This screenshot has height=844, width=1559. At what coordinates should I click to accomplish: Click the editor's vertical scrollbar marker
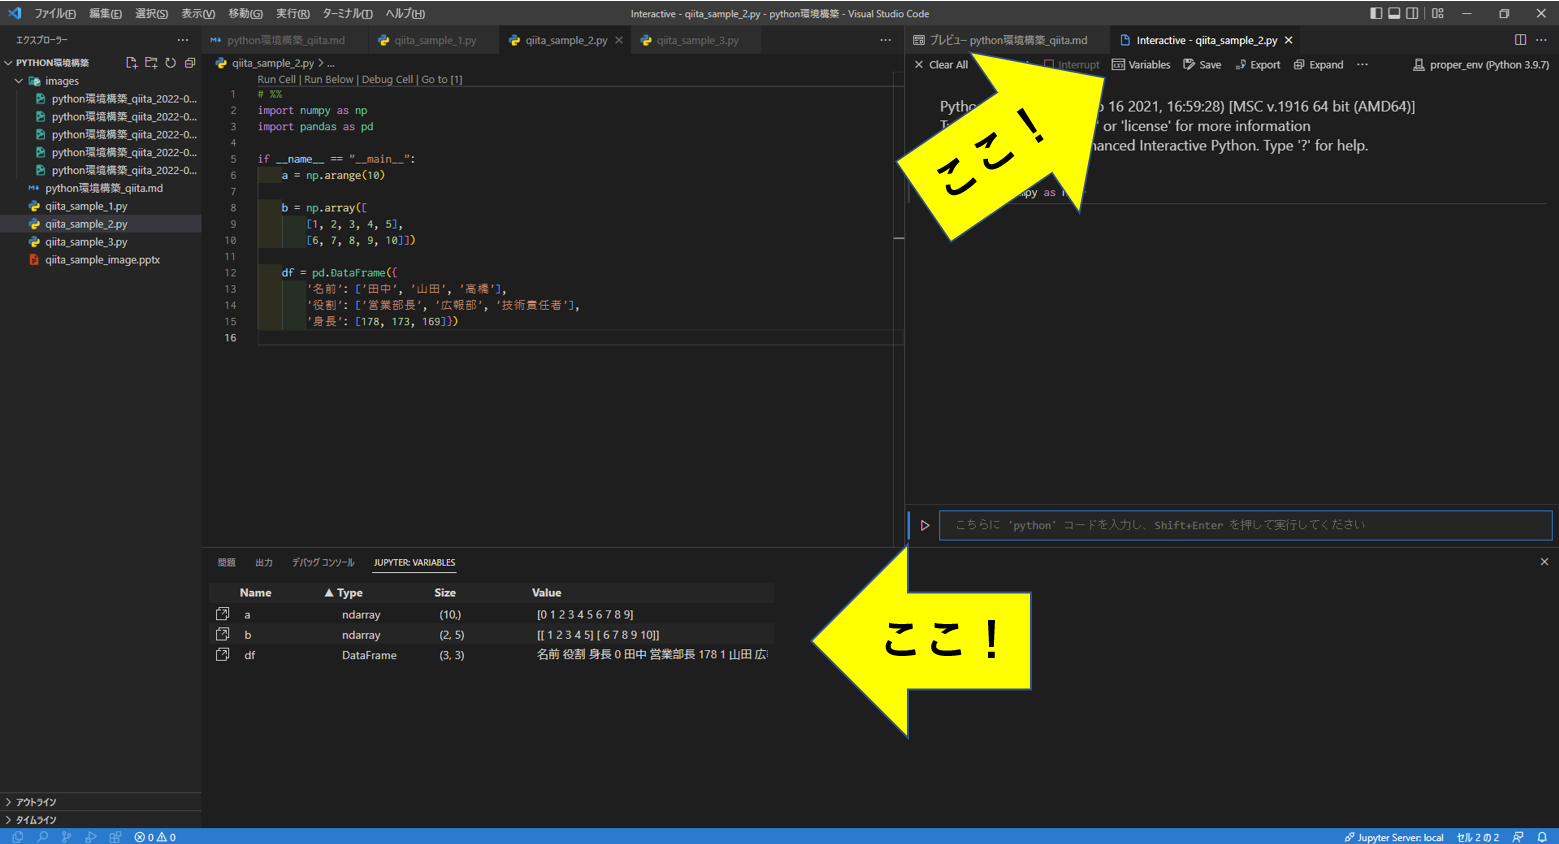click(x=898, y=238)
